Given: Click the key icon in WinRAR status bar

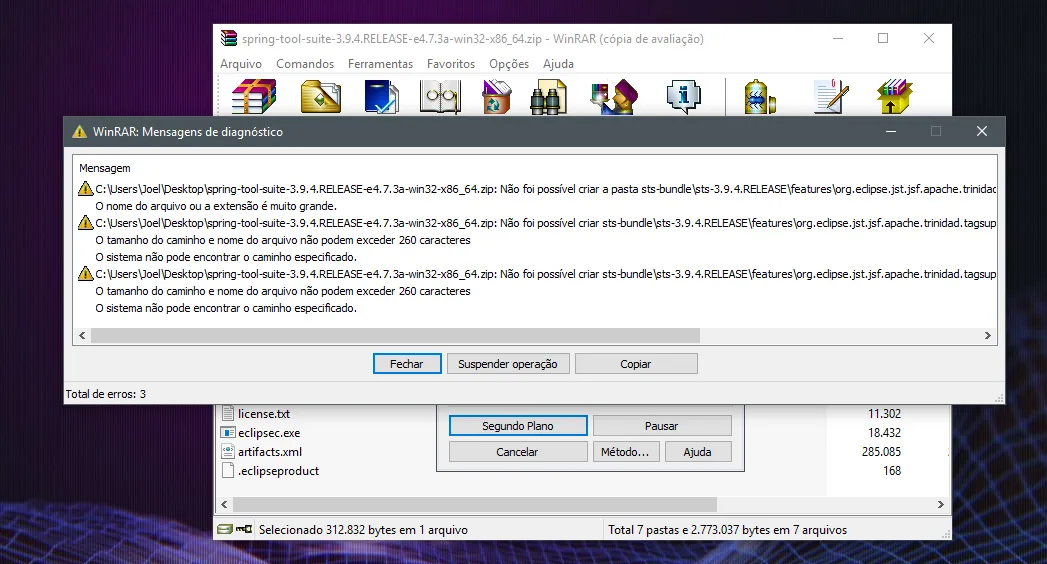Looking at the screenshot, I should [x=244, y=529].
